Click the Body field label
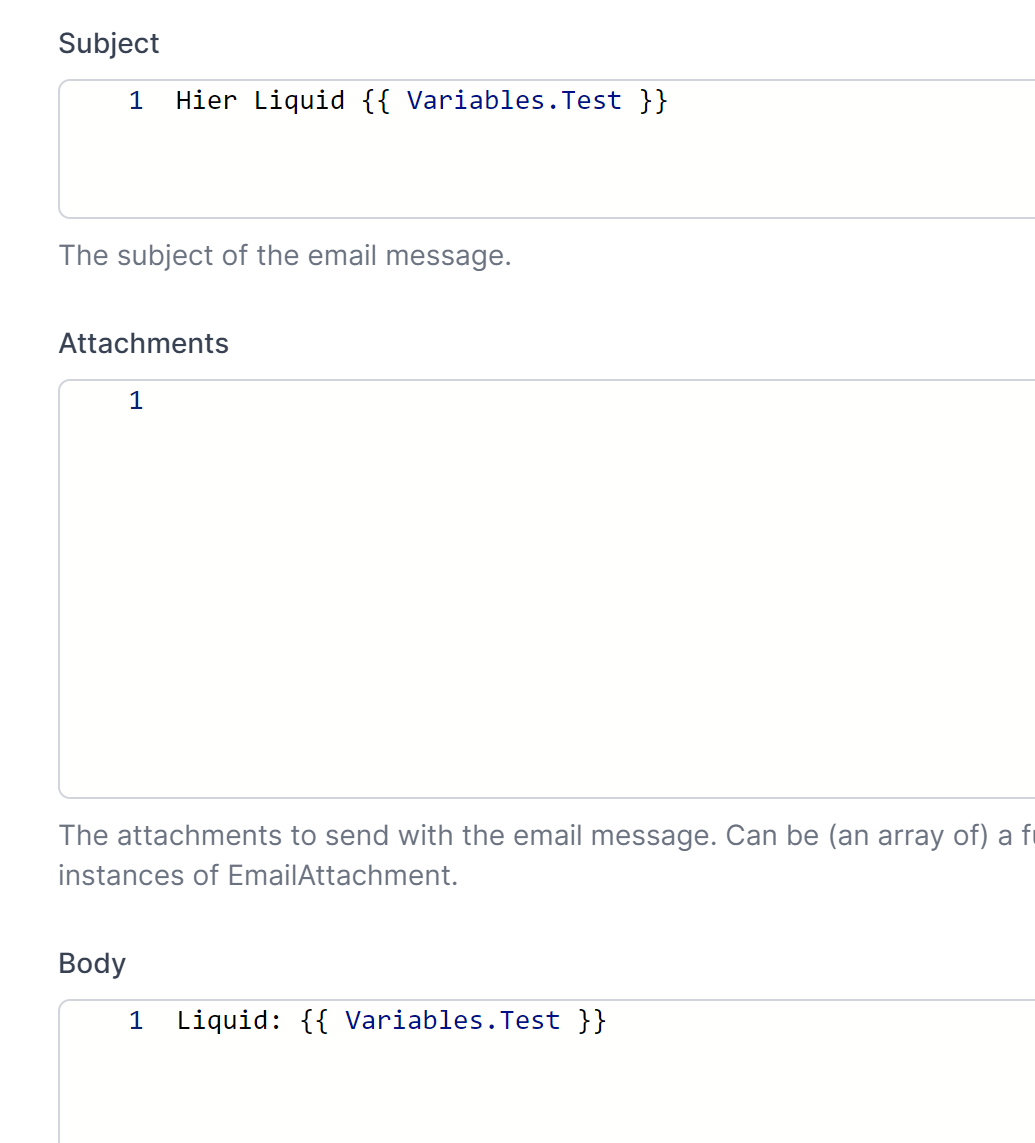The width and height of the screenshot is (1035, 1143). click(x=92, y=964)
